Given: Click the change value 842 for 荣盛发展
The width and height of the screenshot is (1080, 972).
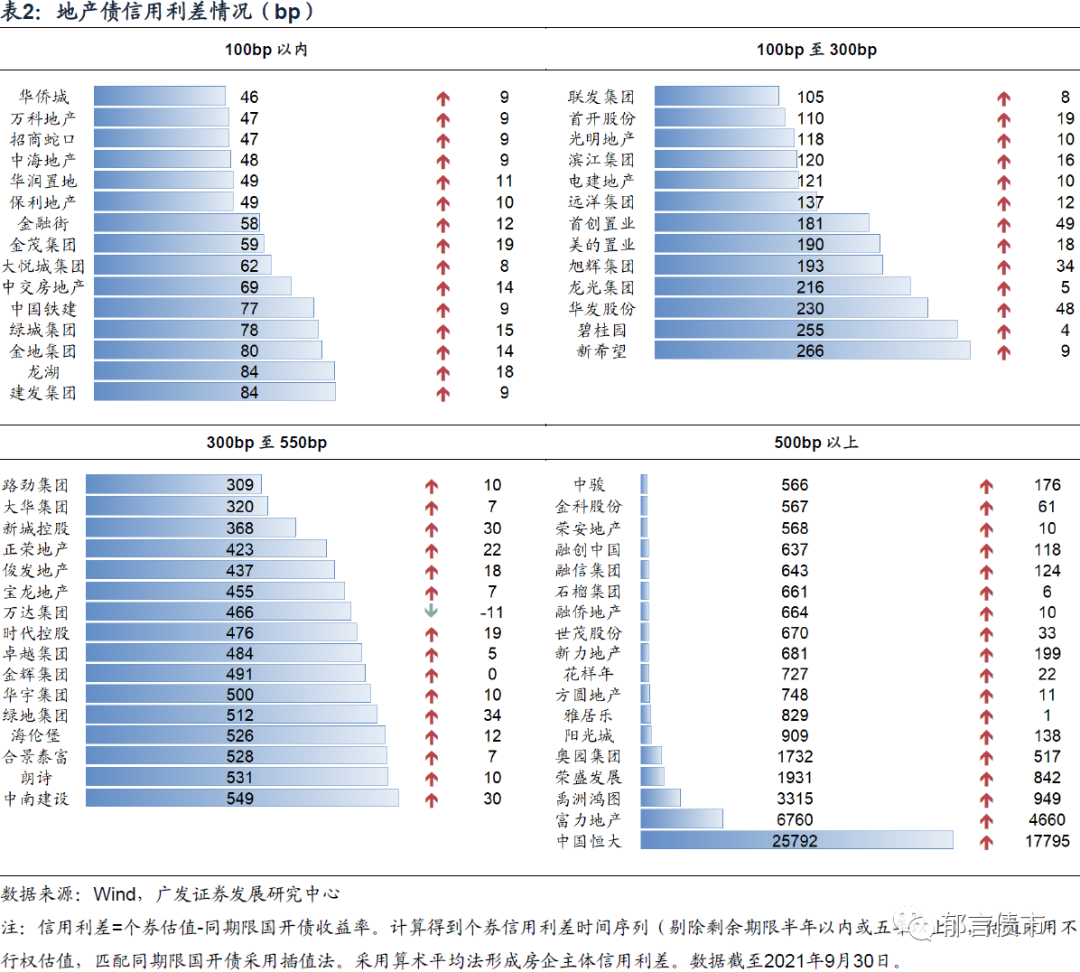Looking at the screenshot, I should (1047, 778).
